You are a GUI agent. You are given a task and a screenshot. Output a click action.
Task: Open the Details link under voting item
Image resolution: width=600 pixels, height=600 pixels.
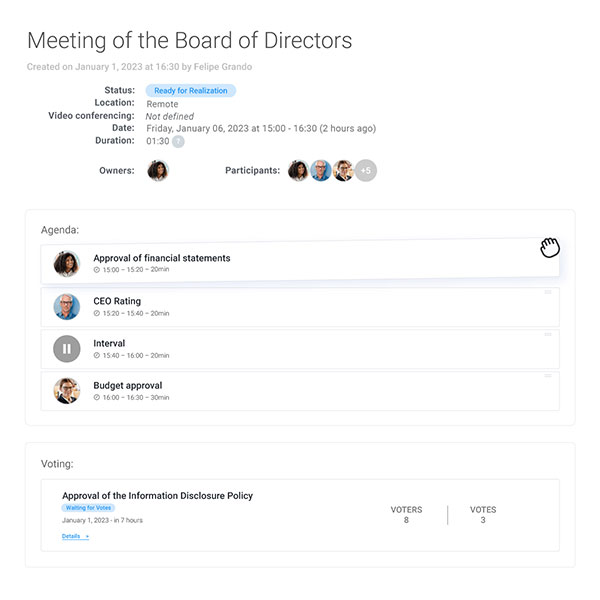pos(75,536)
